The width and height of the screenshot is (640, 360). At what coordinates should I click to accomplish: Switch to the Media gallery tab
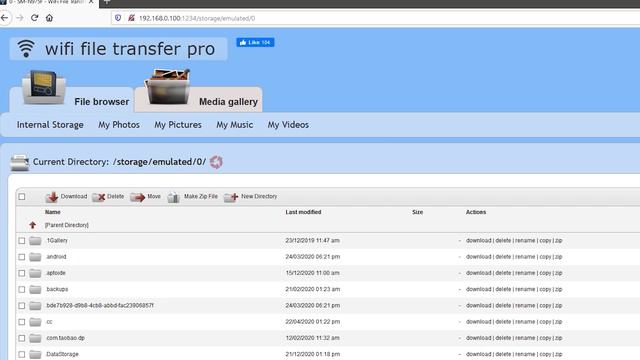pos(198,99)
